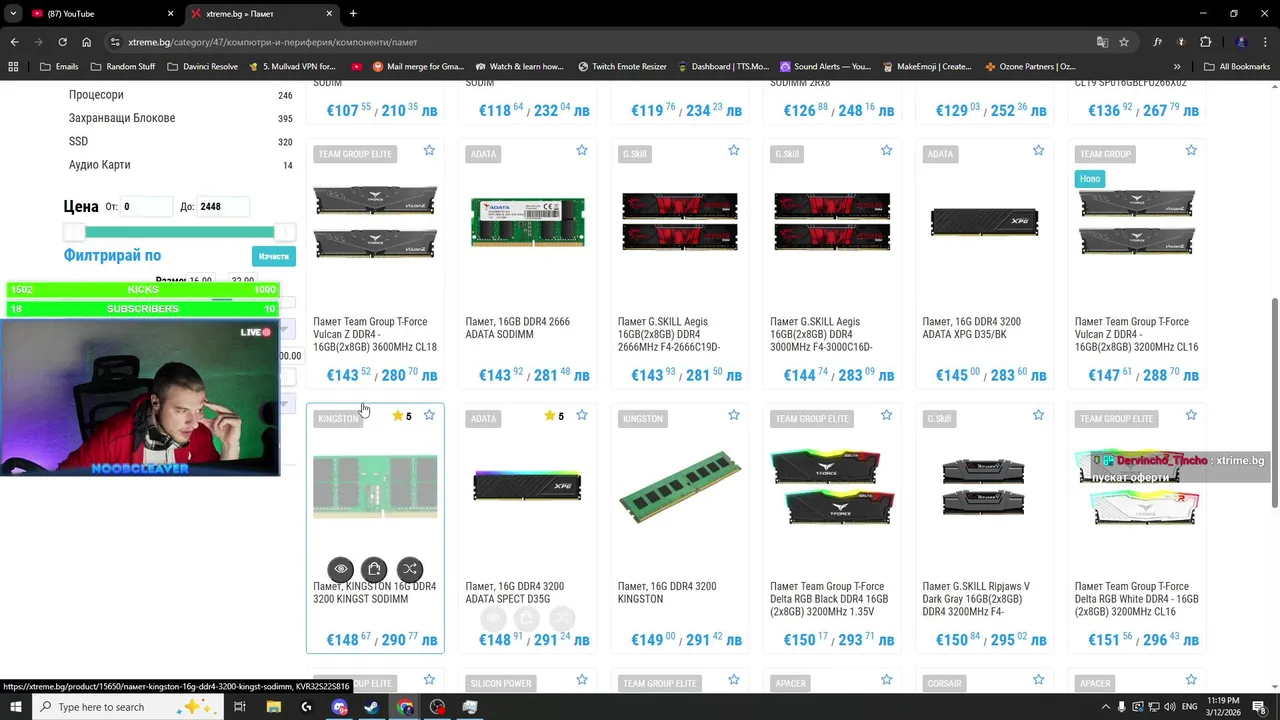Screen dimensions: 1280x720
Task: Open quick view eye icon on Kingston SODIMM card
Action: point(341,569)
